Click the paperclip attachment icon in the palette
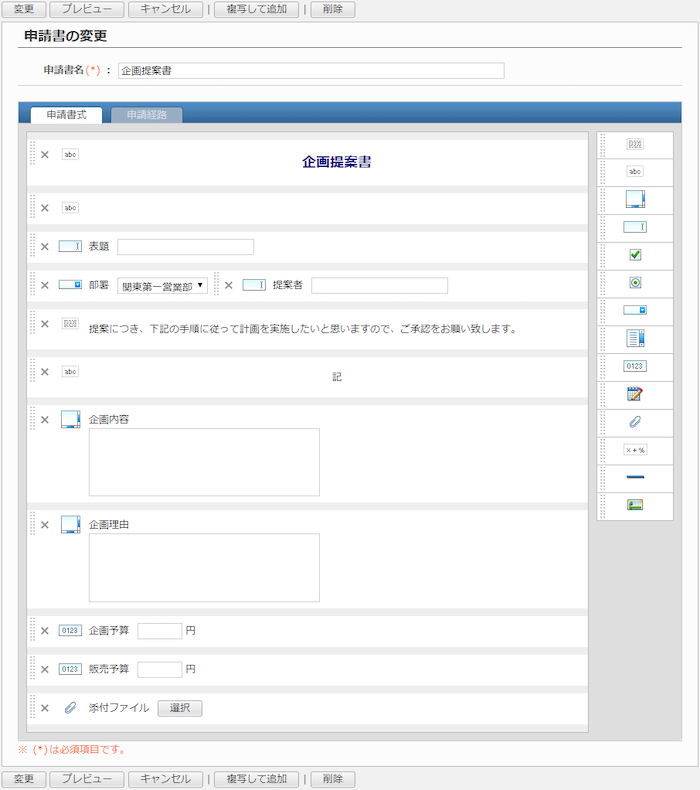 tap(635, 422)
